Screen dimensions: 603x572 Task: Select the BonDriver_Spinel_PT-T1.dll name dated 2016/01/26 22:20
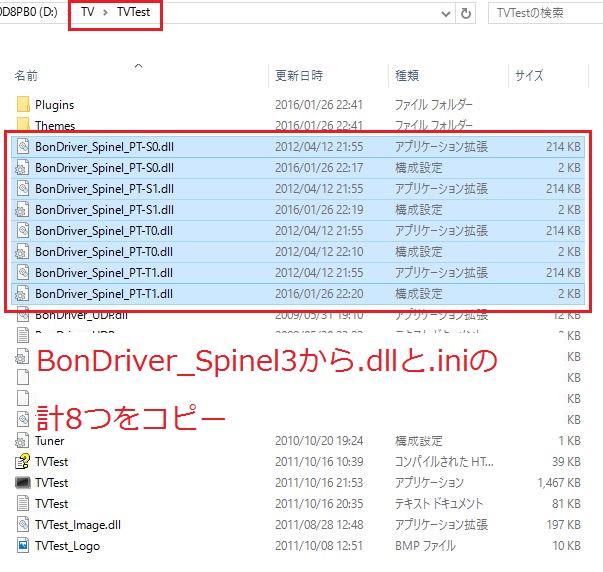tap(104, 294)
